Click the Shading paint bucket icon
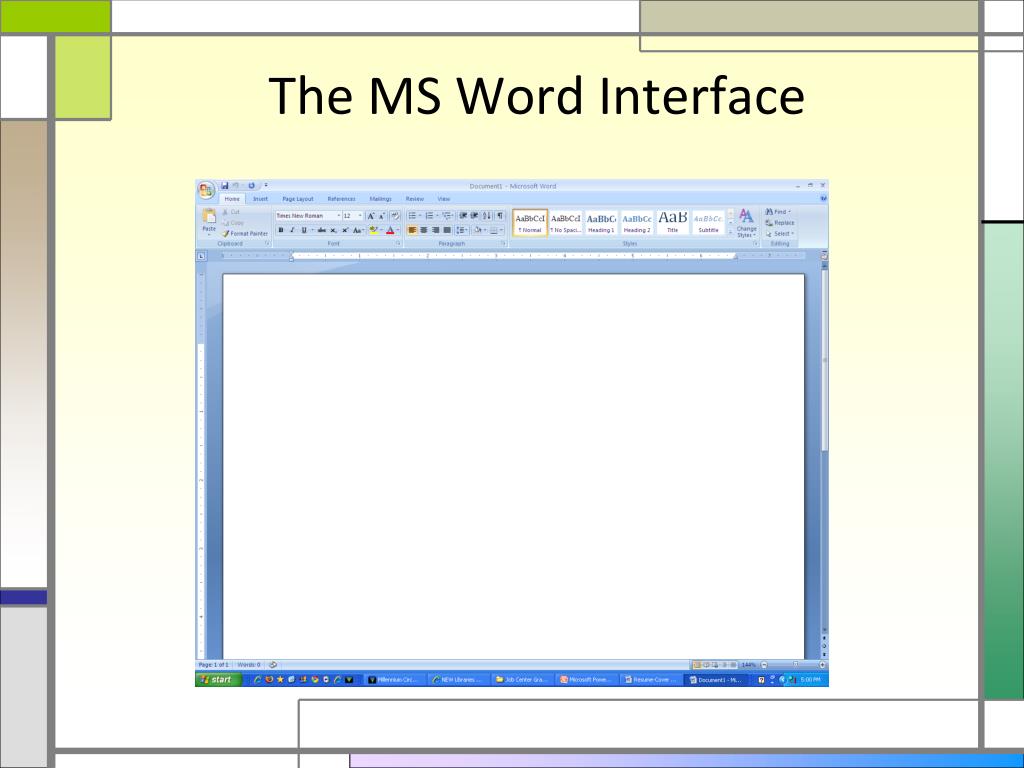This screenshot has width=1024, height=768. coord(479,230)
